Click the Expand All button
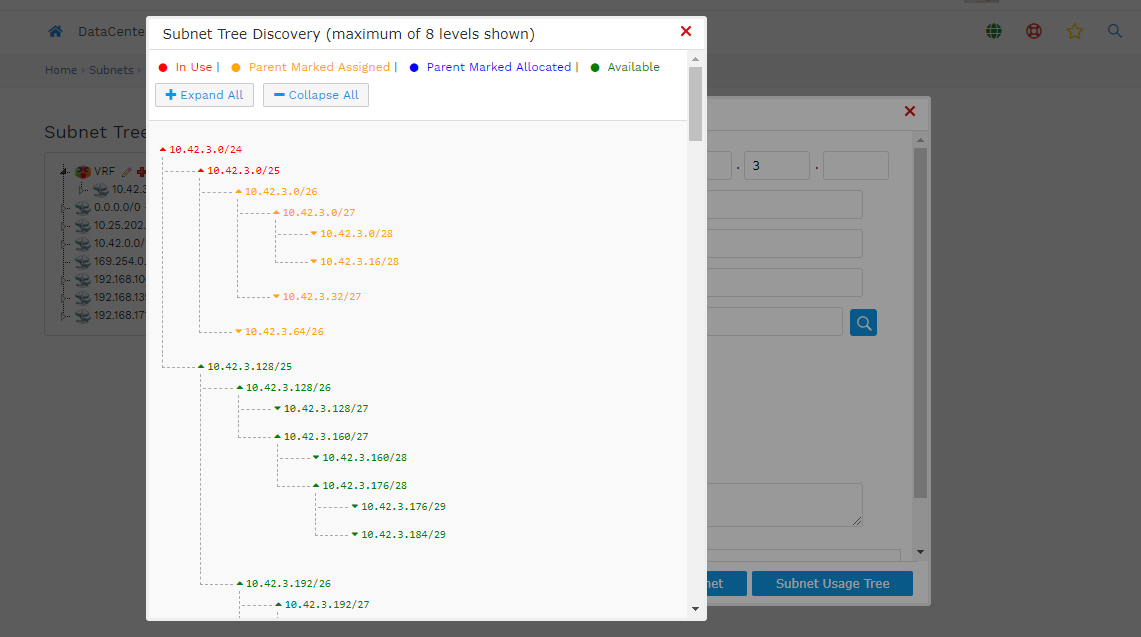1141x637 pixels. click(x=204, y=95)
